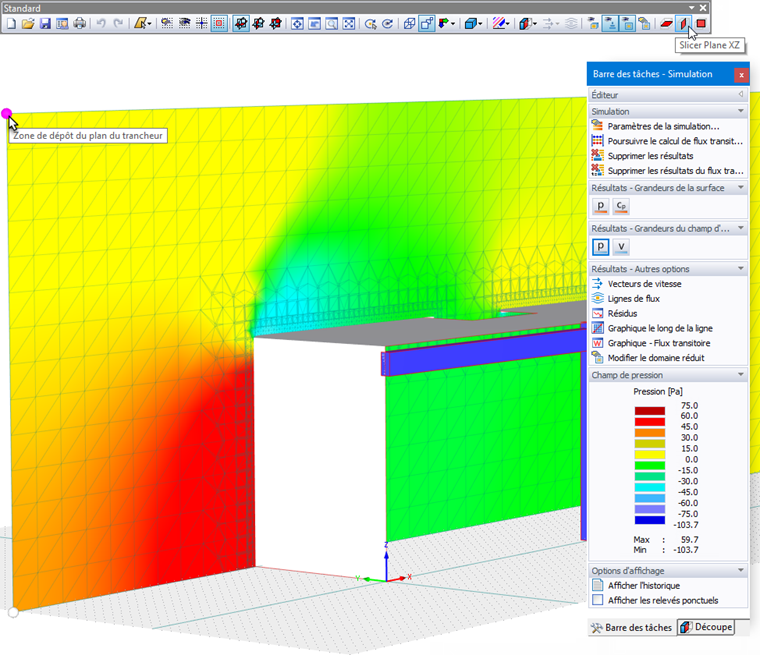Click the wireframe cube display icon
Viewport: 760px width, 655px height.
[409, 24]
